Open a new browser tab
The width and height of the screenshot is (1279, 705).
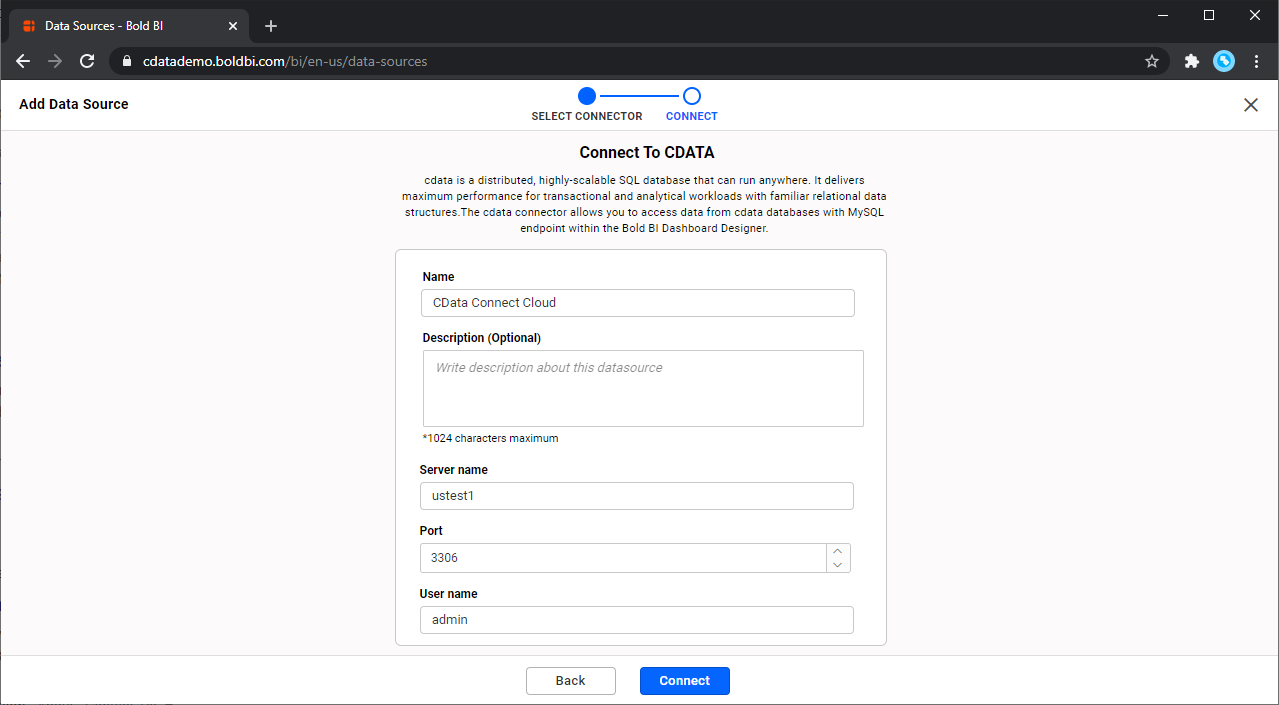click(271, 26)
